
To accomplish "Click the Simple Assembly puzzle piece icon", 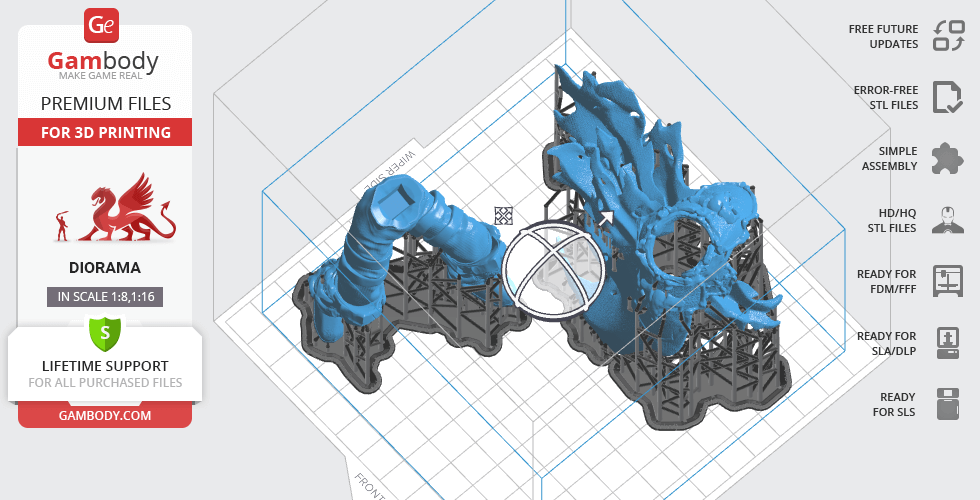I will coord(947,158).
